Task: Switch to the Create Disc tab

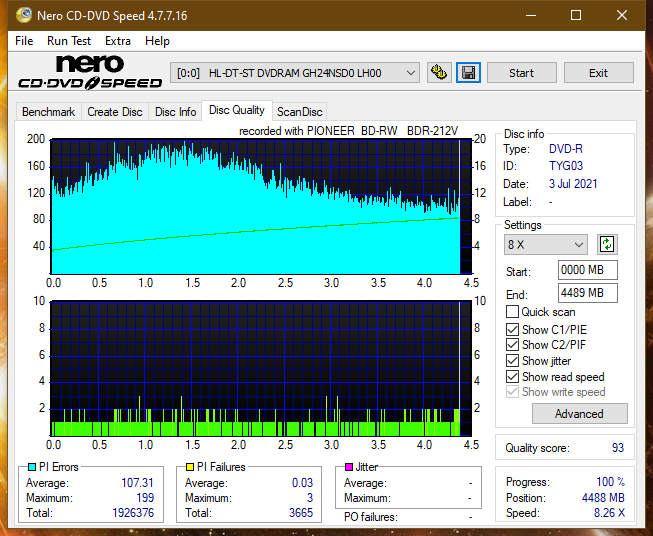Action: click(x=115, y=112)
